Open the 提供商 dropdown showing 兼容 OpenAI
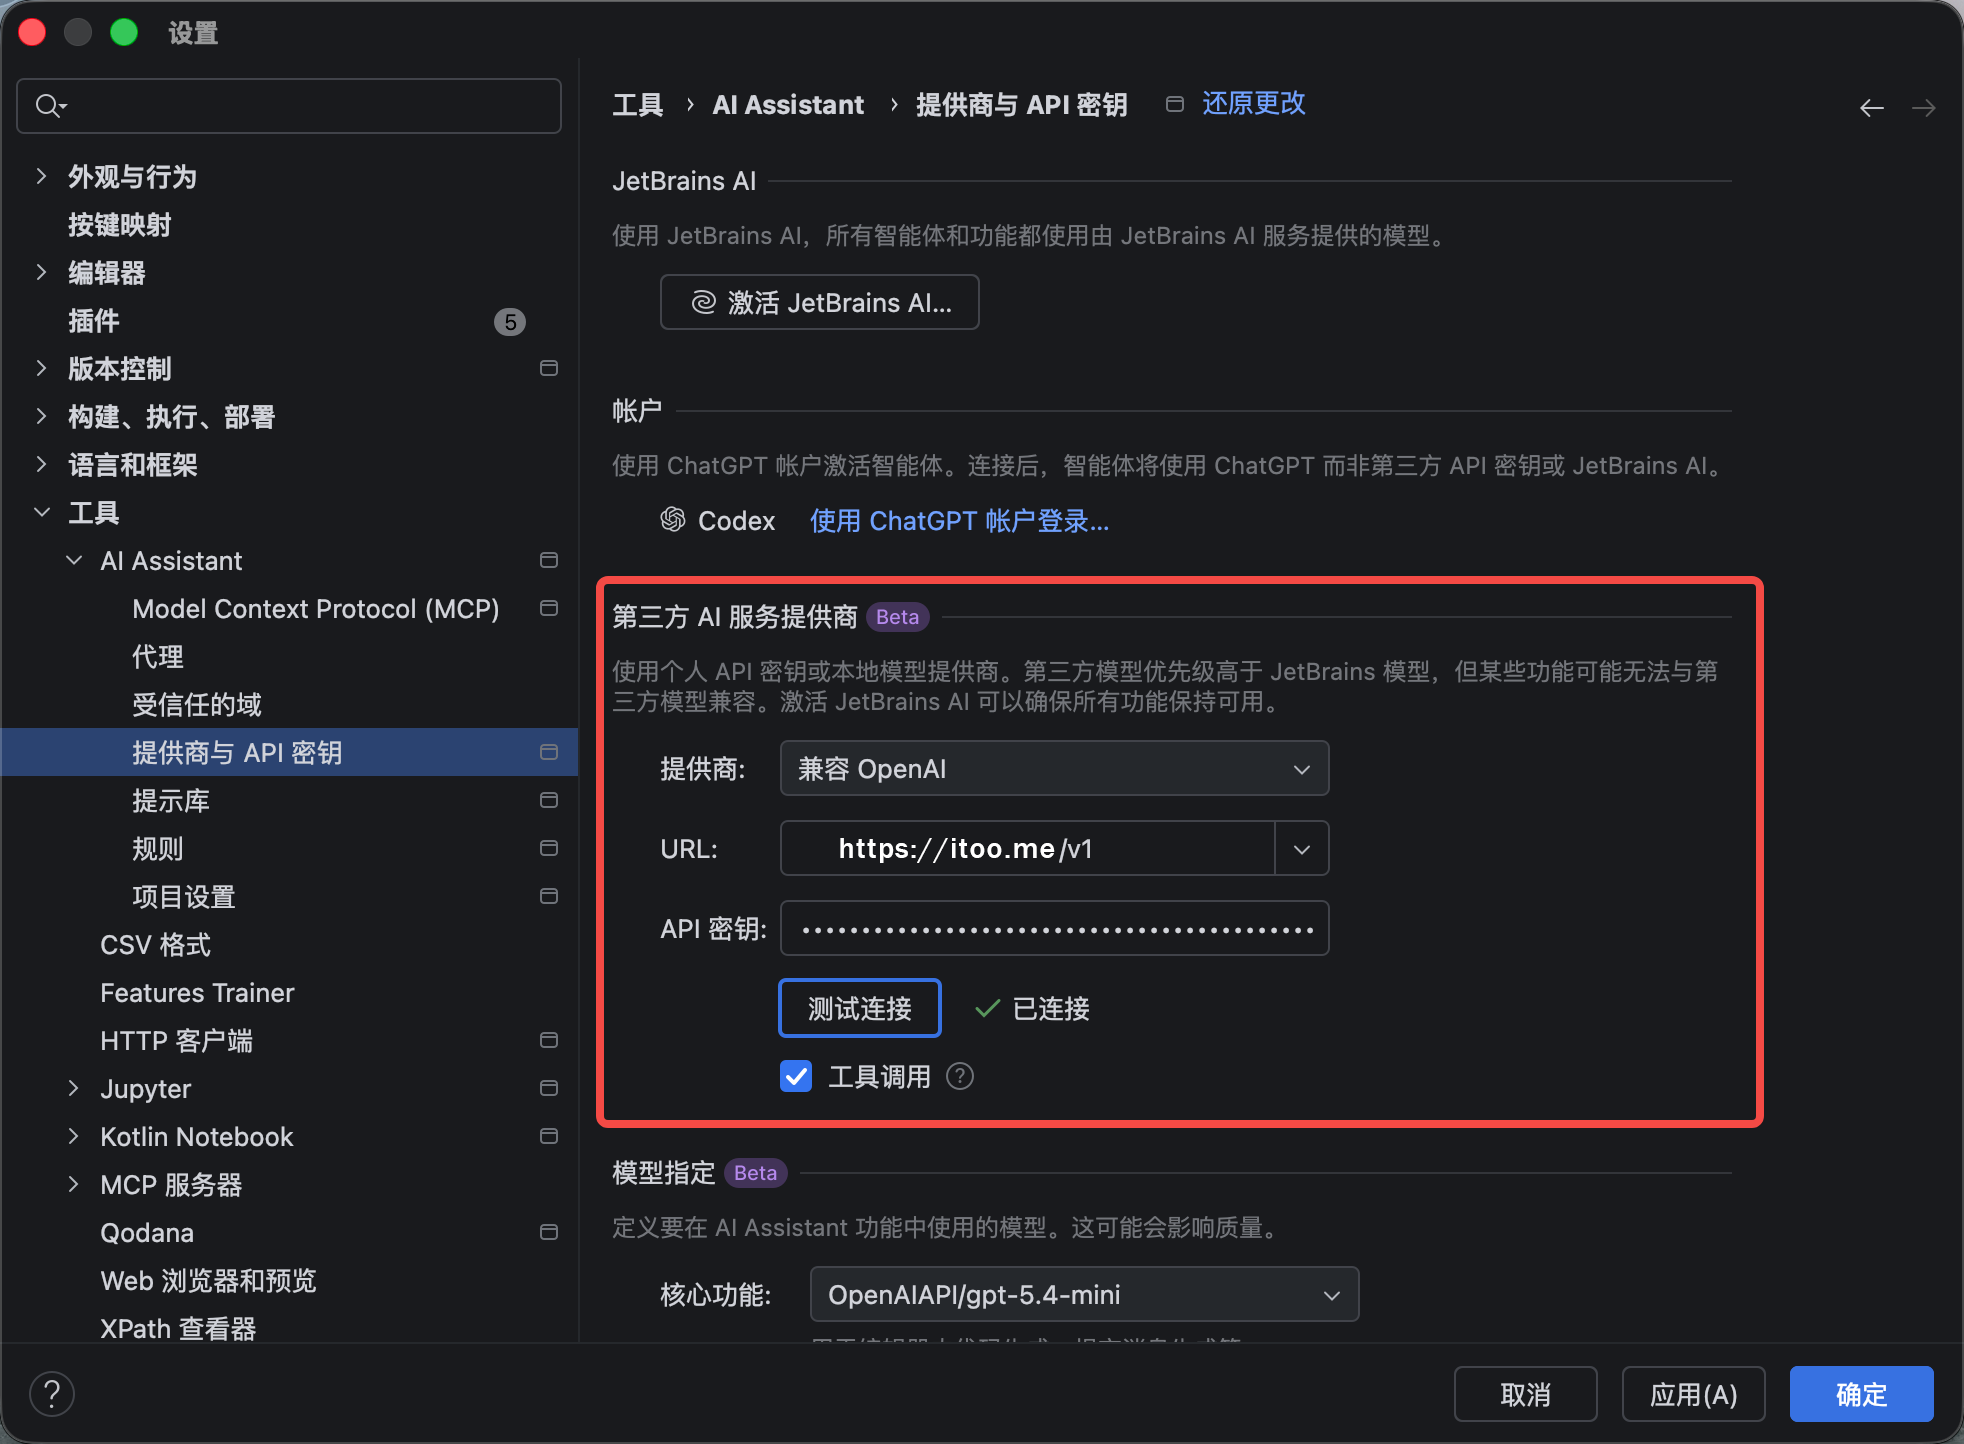The height and width of the screenshot is (1444, 1964). coord(1054,768)
